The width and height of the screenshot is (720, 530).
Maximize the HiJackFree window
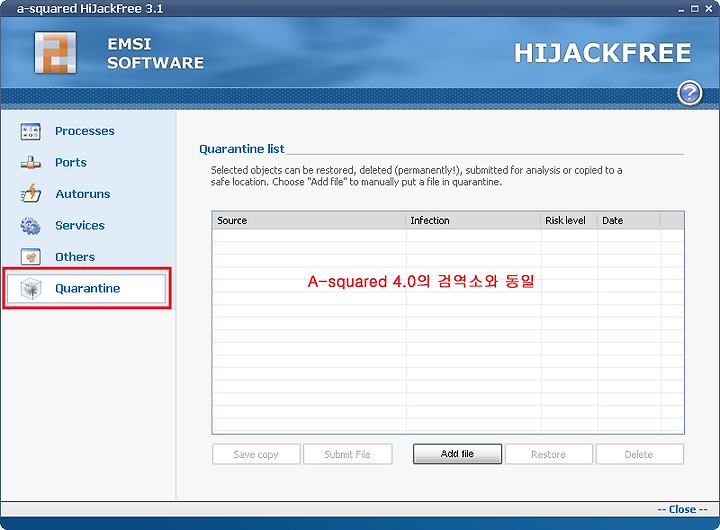(695, 9)
